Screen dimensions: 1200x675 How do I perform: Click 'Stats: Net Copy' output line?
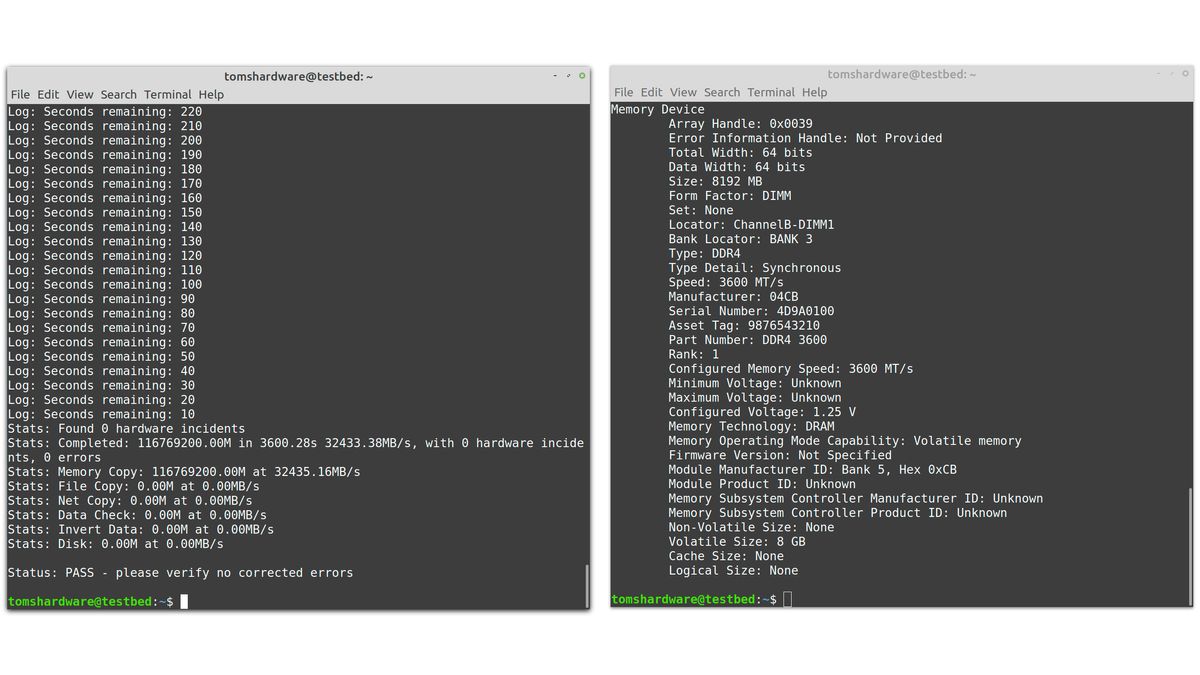(x=130, y=501)
